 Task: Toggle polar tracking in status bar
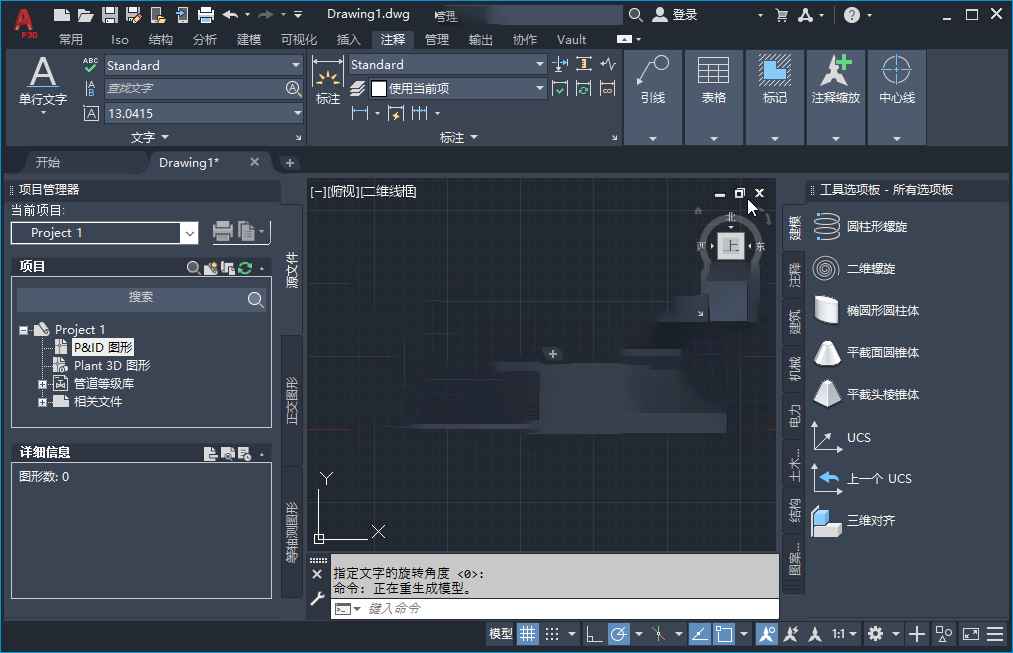click(x=618, y=634)
